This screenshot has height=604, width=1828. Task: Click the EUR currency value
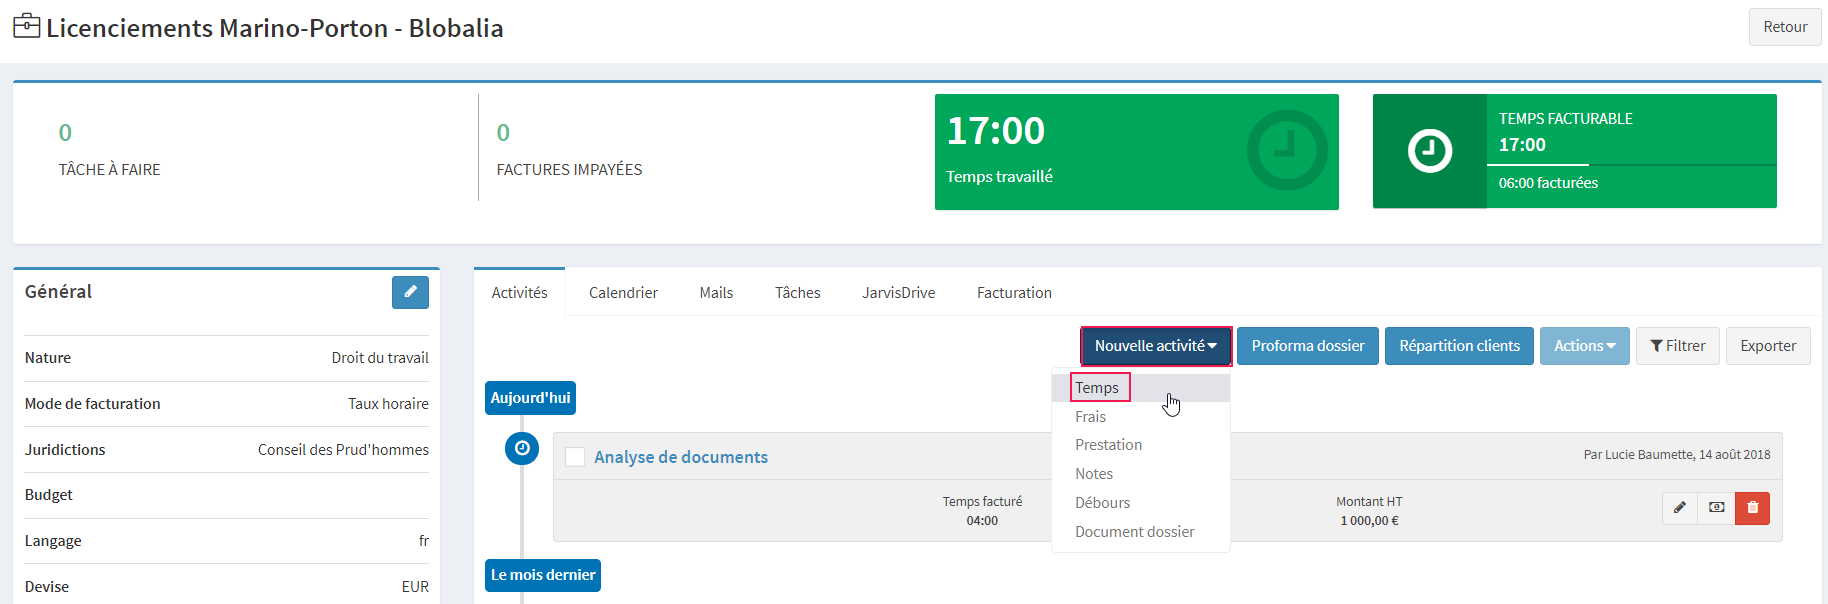point(415,587)
